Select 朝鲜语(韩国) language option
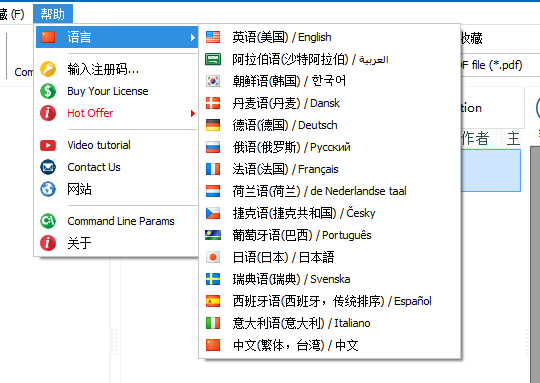 [x=330, y=81]
